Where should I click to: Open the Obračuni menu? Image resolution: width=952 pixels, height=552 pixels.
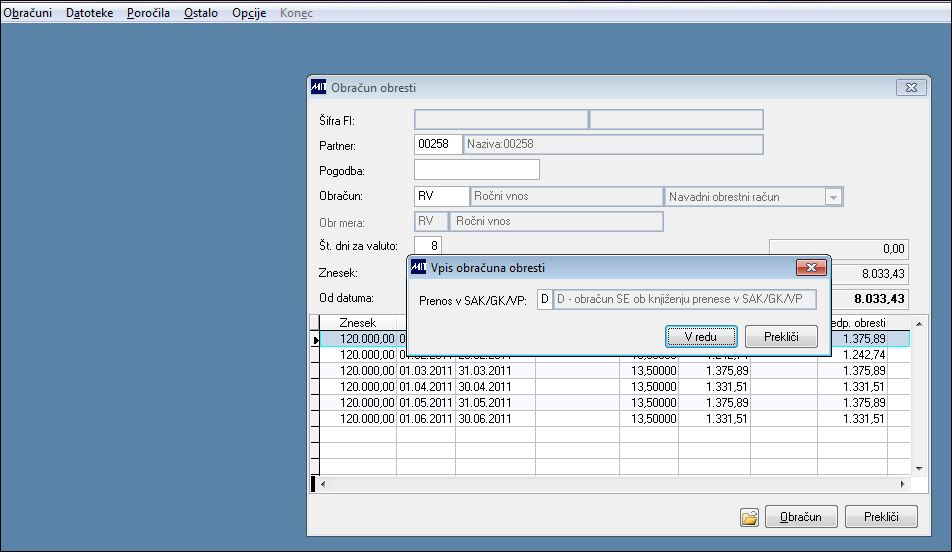coord(28,13)
